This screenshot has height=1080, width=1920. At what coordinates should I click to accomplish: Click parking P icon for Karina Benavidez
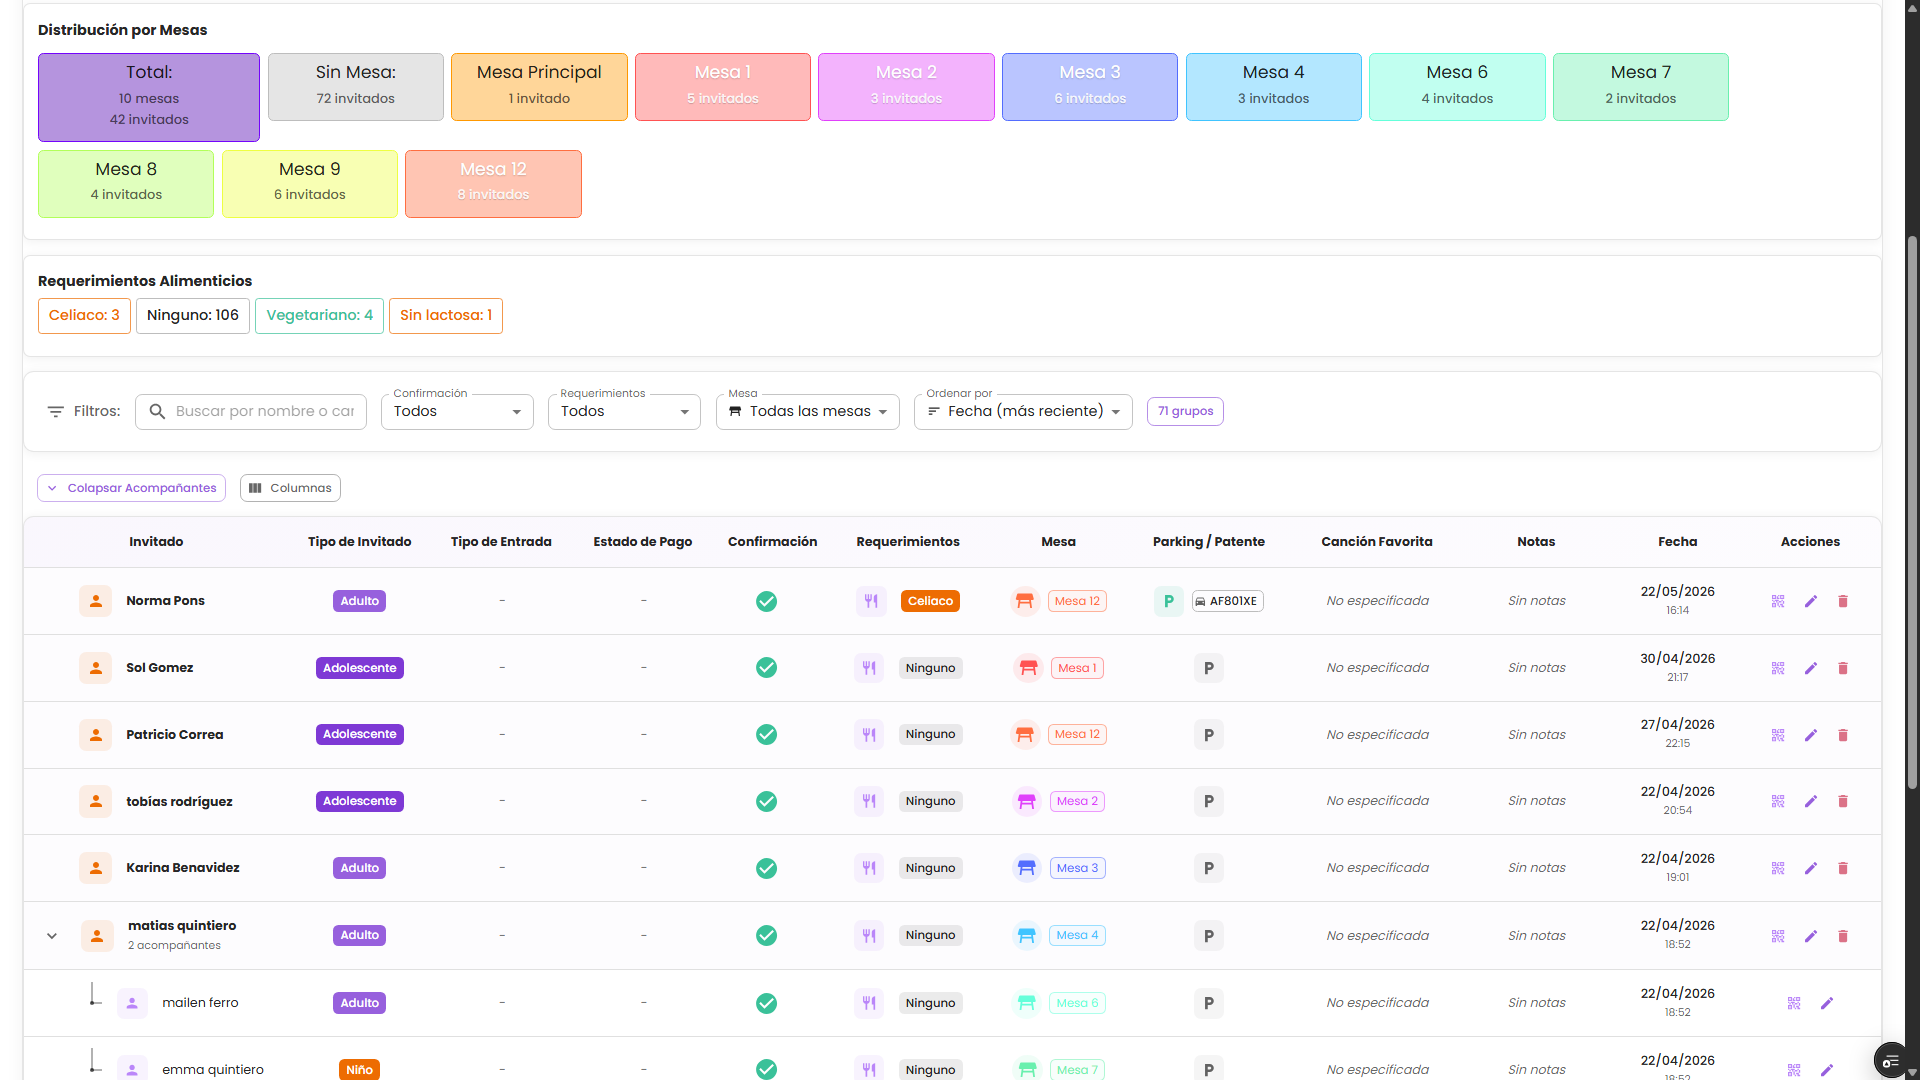pos(1208,868)
